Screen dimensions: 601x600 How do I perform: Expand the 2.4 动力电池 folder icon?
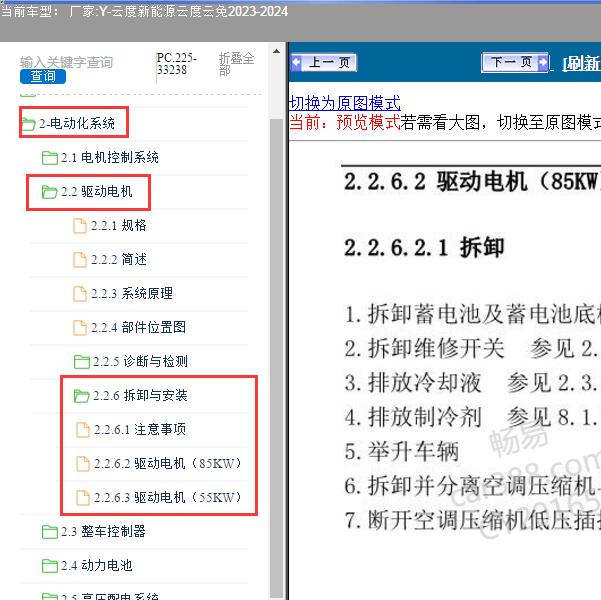click(x=50, y=566)
